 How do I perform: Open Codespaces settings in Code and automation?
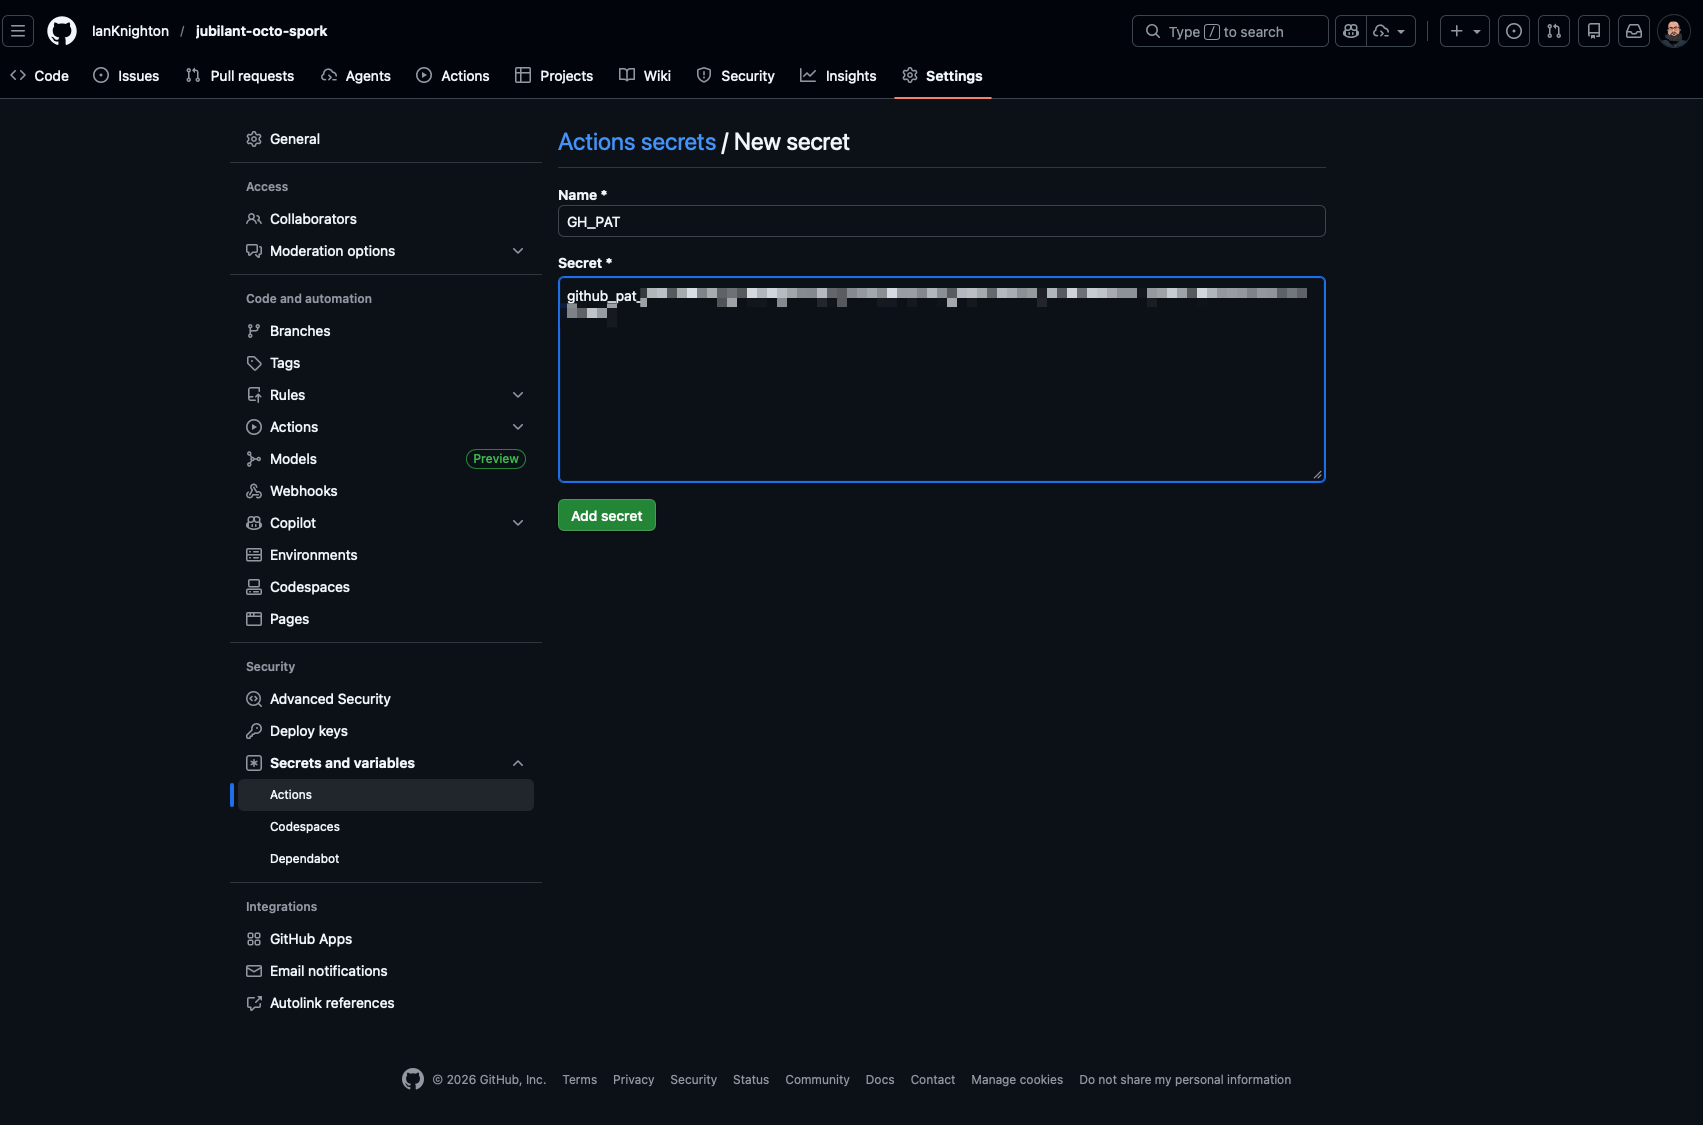386,587
